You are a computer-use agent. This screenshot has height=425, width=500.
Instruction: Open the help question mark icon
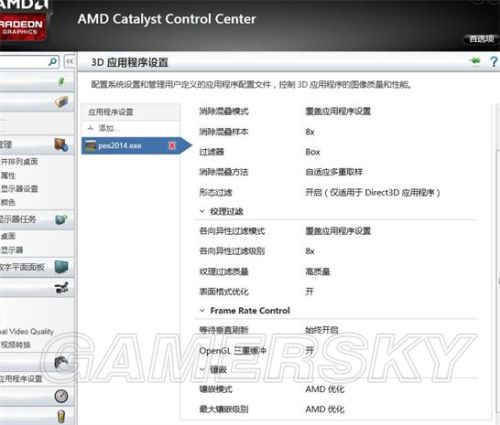click(494, 62)
